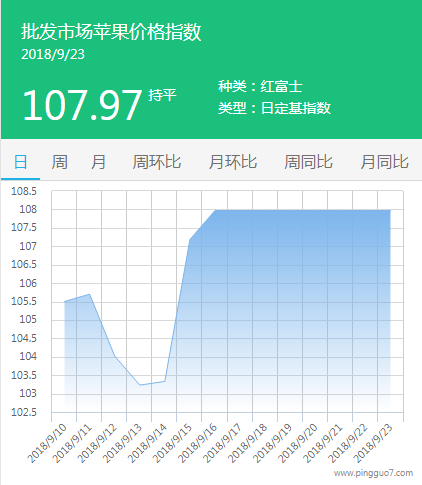
Task: Click the date 2018/9/23 in header
Action: (x=53, y=54)
